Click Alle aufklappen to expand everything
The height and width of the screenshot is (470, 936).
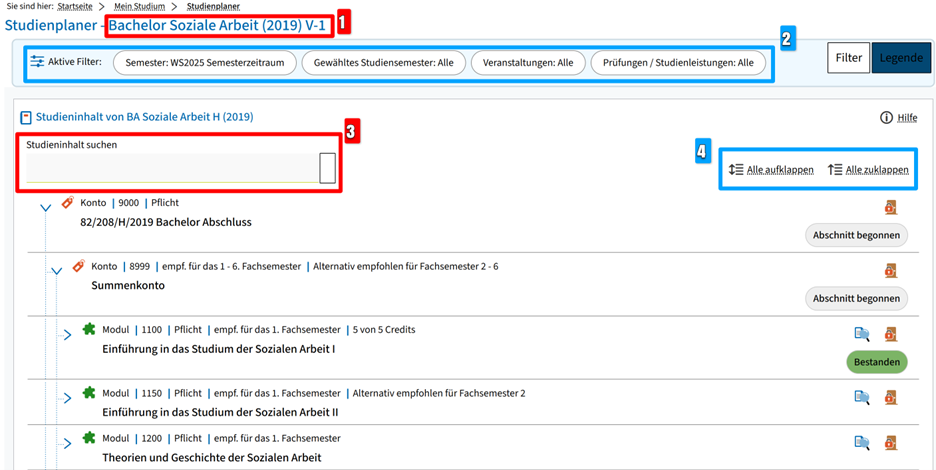pos(770,170)
